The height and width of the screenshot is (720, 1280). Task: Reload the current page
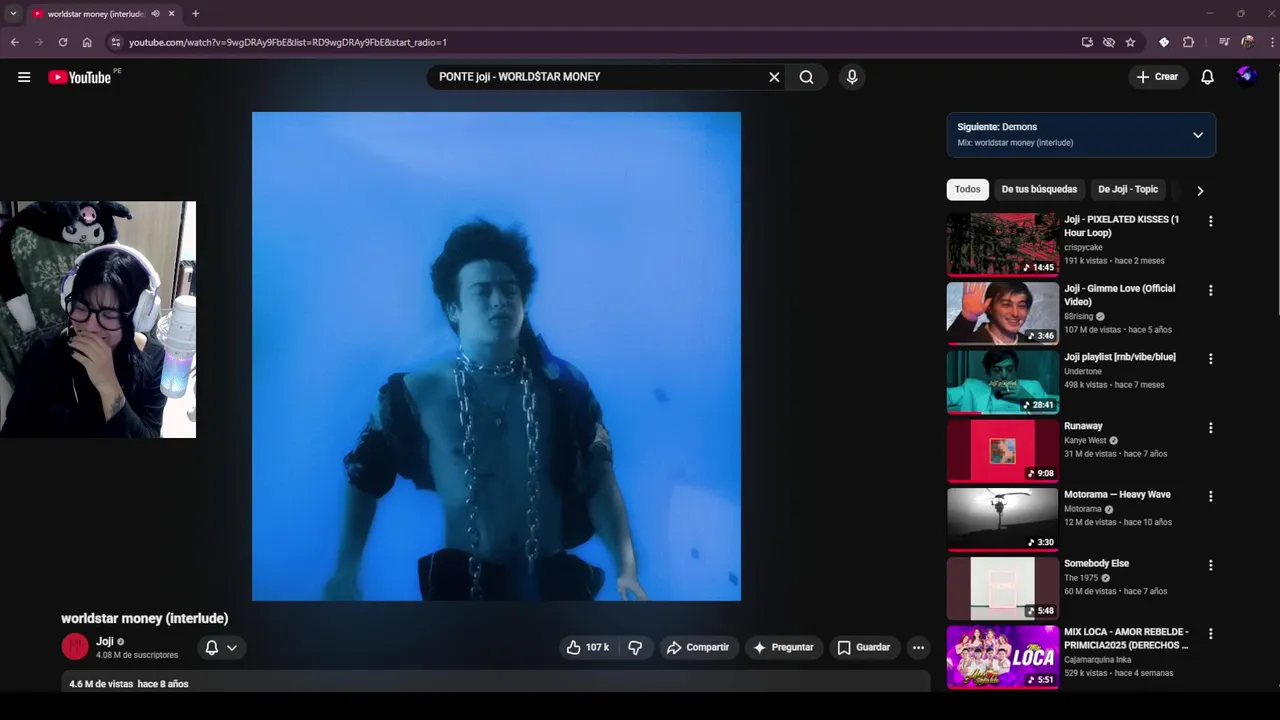pos(63,42)
